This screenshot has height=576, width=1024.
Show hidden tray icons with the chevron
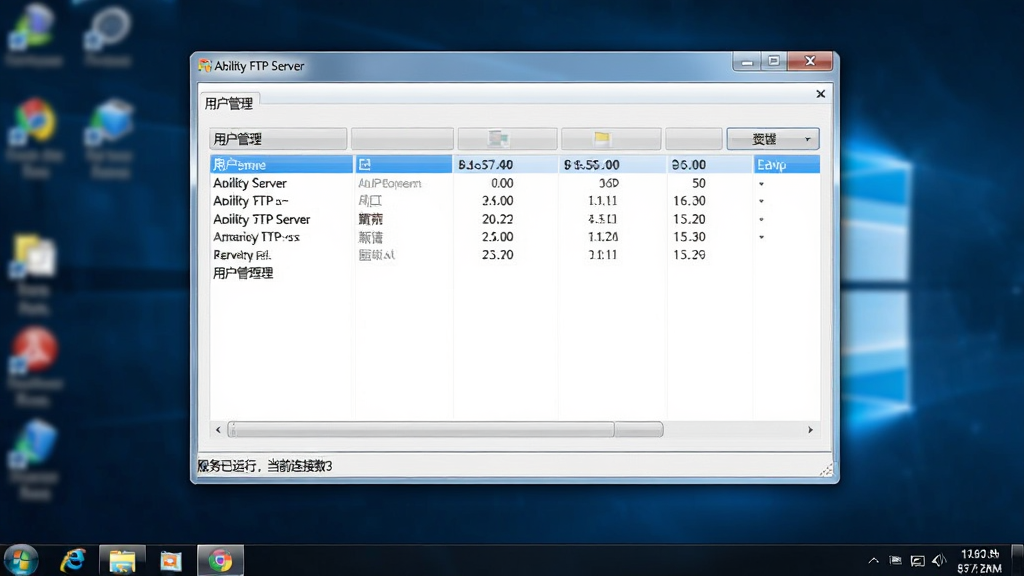(873, 560)
